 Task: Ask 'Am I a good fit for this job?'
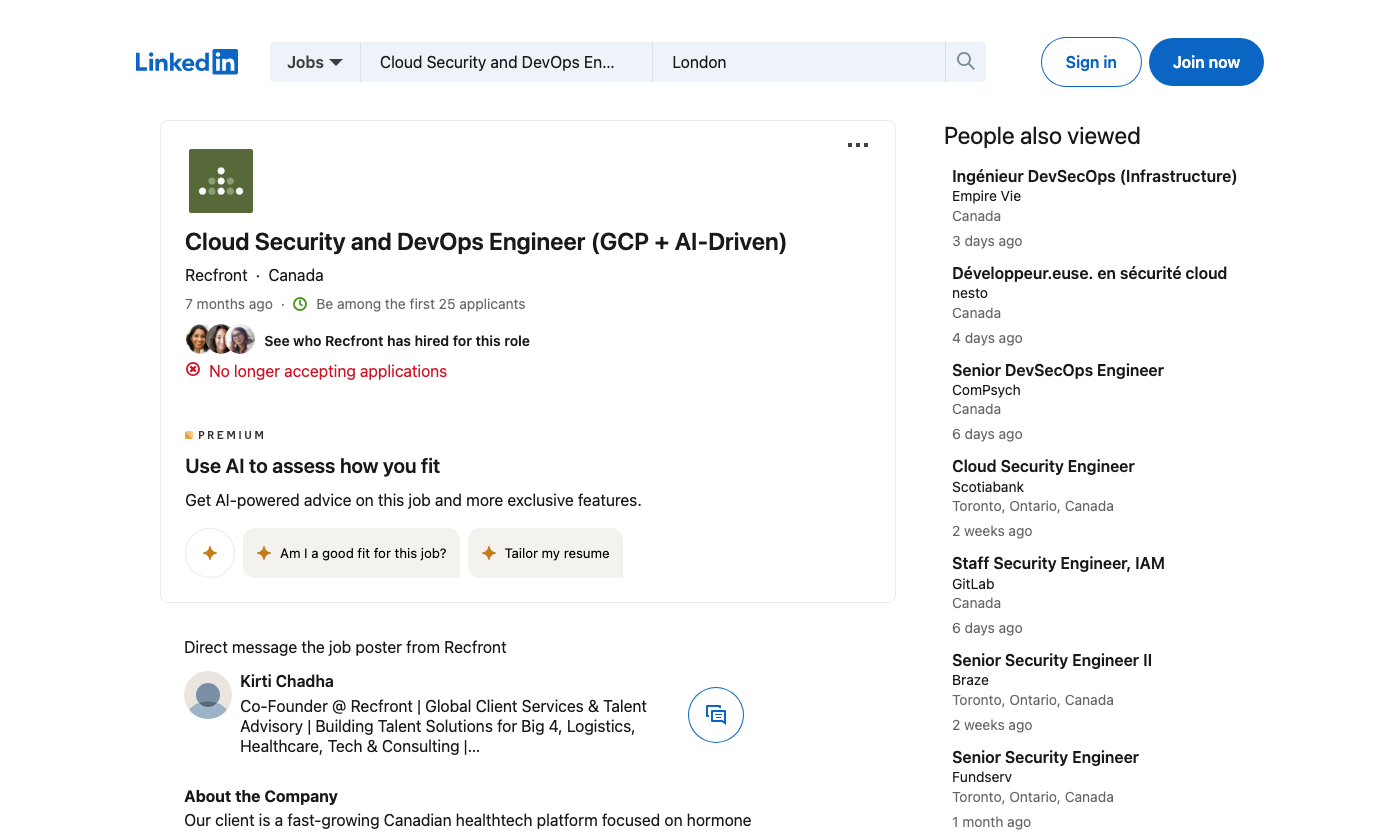351,553
